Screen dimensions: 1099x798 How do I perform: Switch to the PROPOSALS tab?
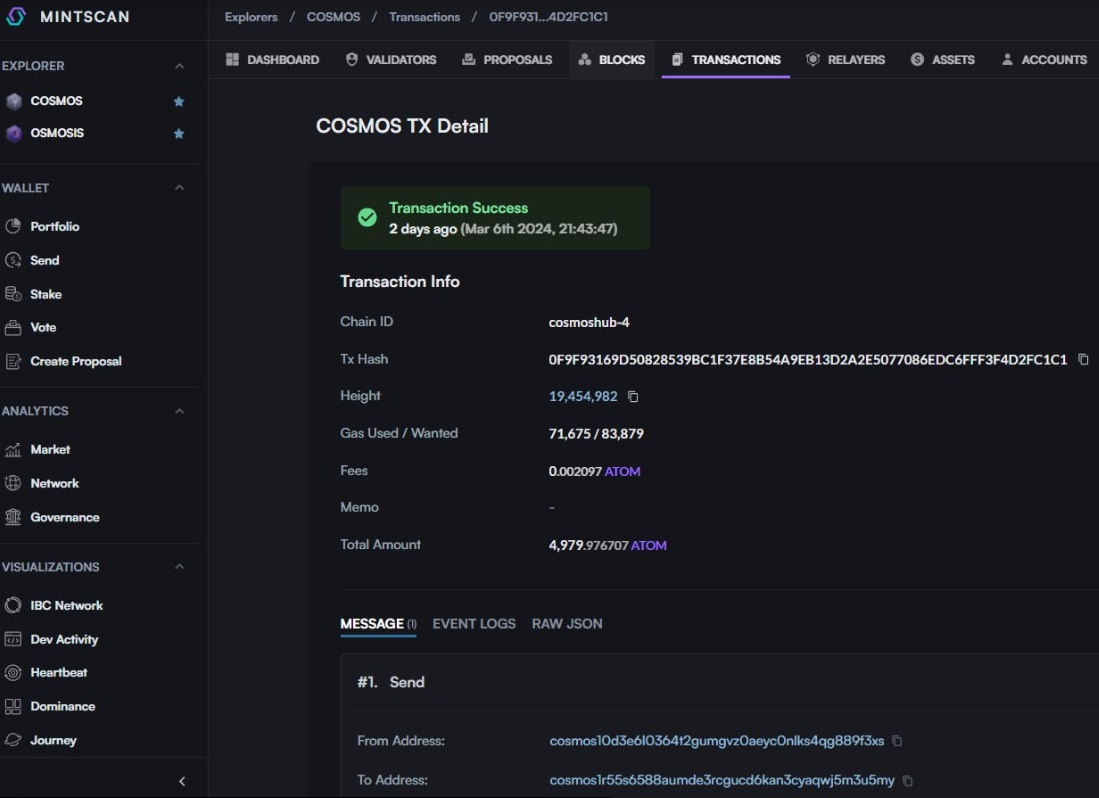(x=507, y=60)
